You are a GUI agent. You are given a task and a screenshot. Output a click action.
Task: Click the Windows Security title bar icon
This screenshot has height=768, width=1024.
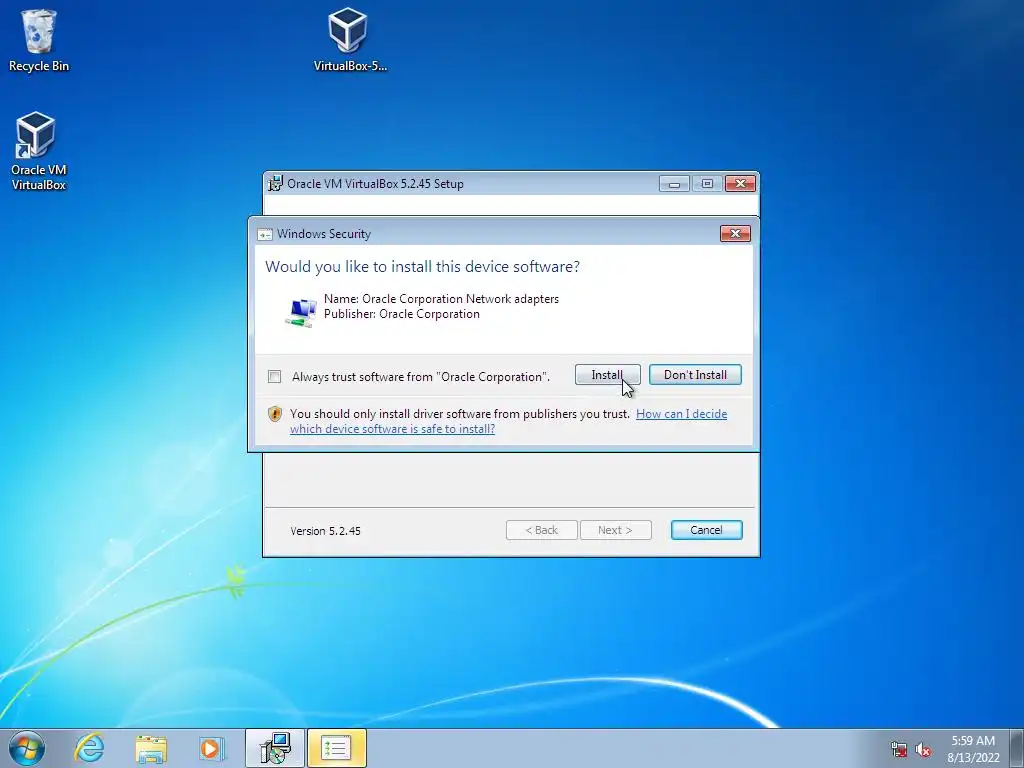click(264, 234)
